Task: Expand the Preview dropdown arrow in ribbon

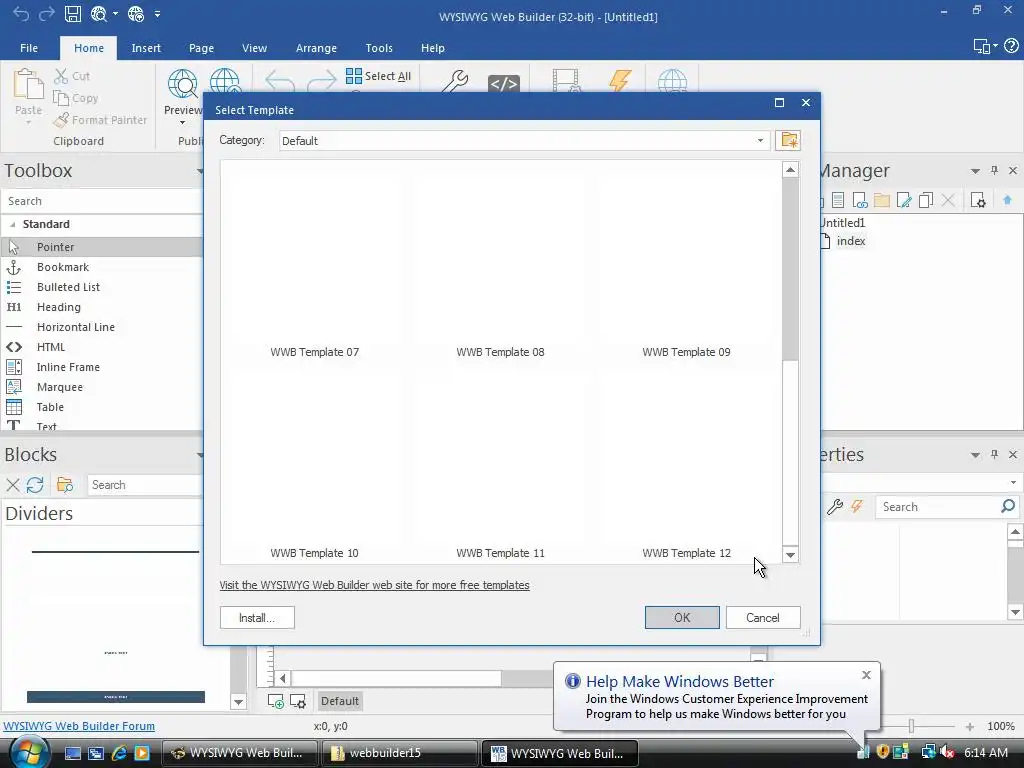Action: click(182, 122)
